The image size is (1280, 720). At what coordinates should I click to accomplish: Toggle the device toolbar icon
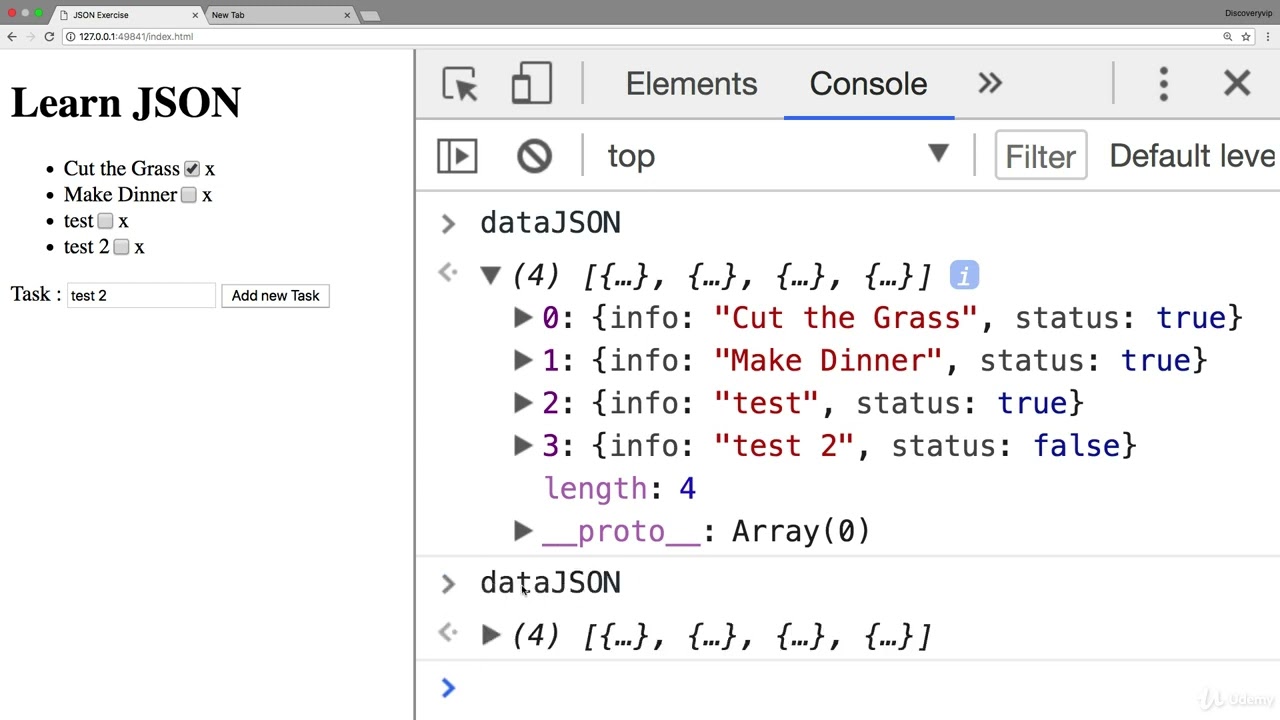[532, 84]
